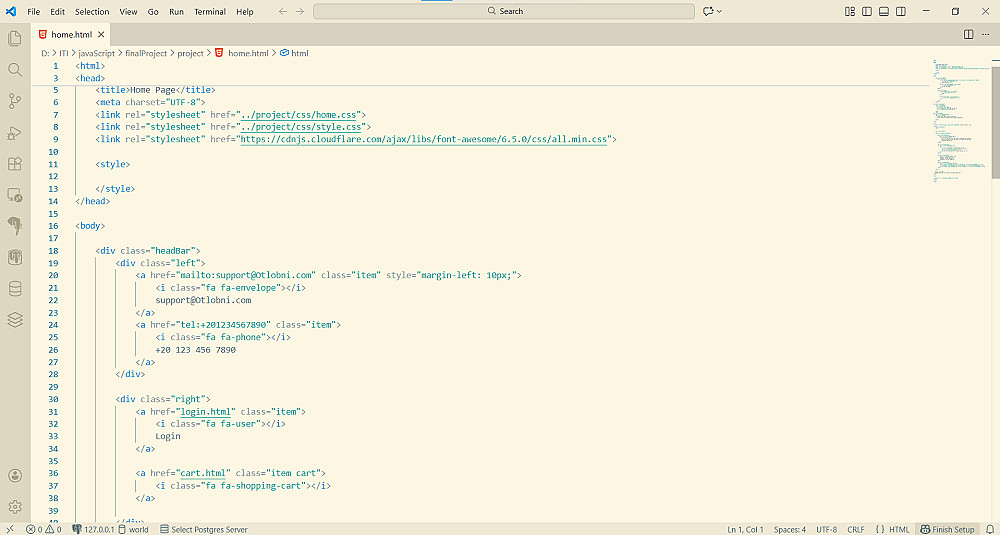Open the File menu
This screenshot has height=535, width=1000.
coord(34,11)
